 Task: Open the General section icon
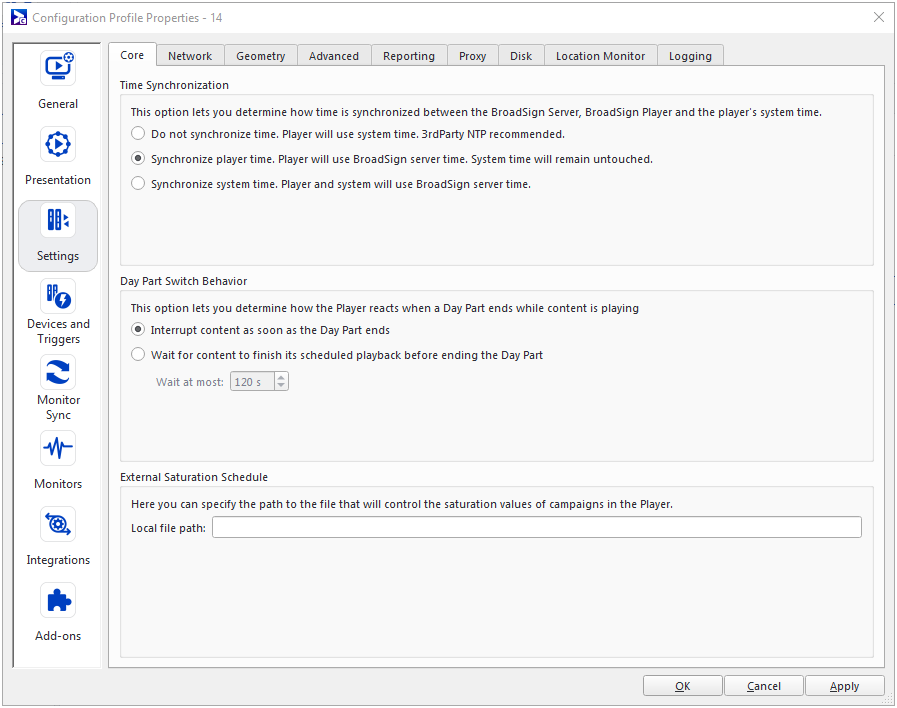58,68
